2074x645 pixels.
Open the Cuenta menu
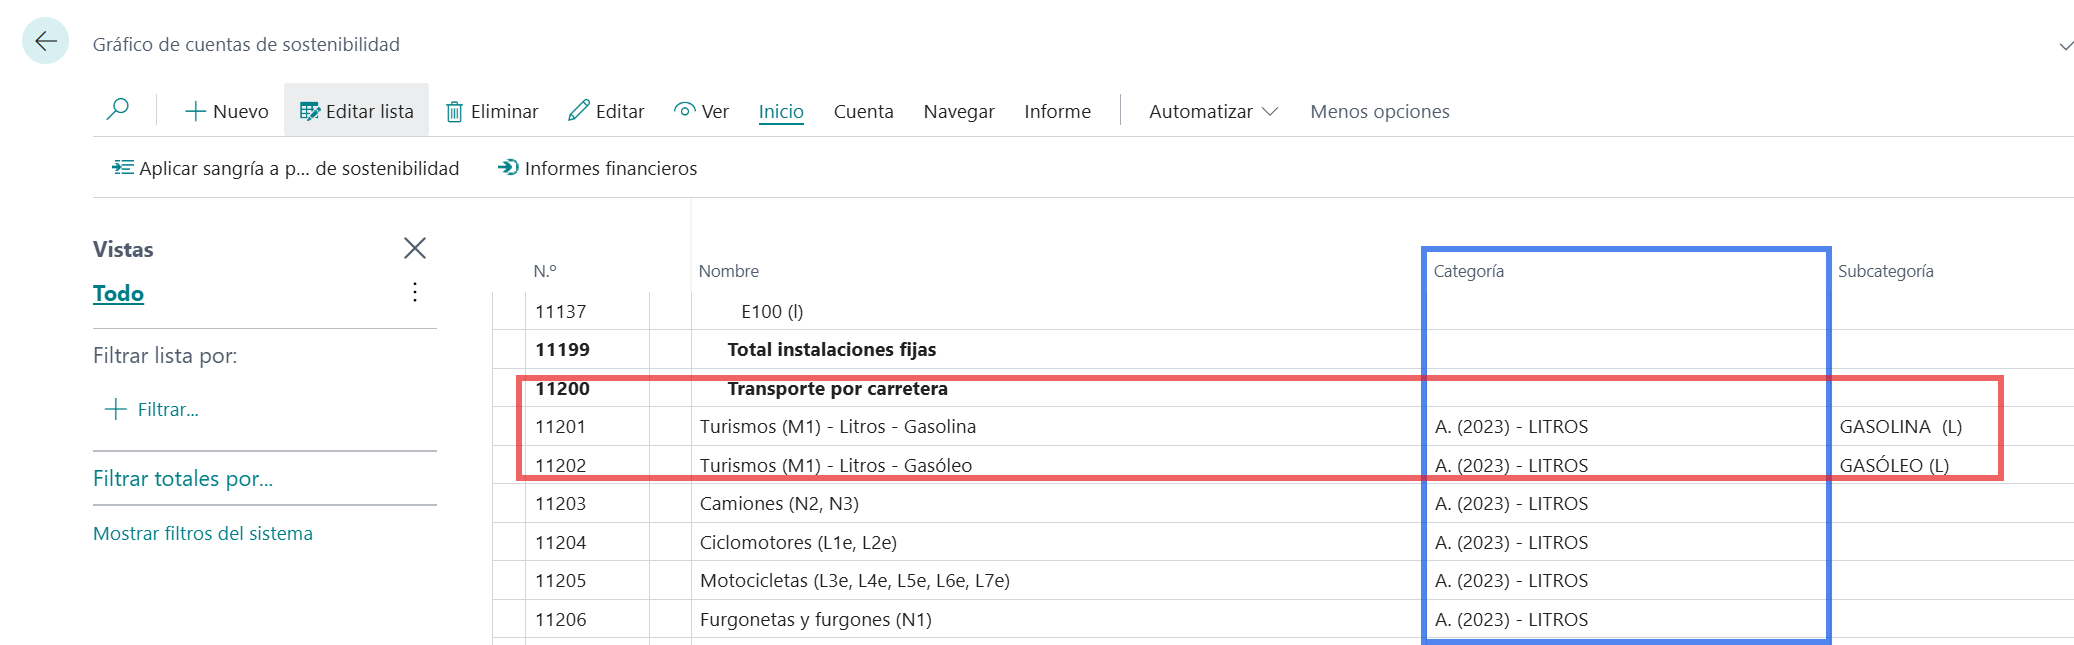[864, 111]
